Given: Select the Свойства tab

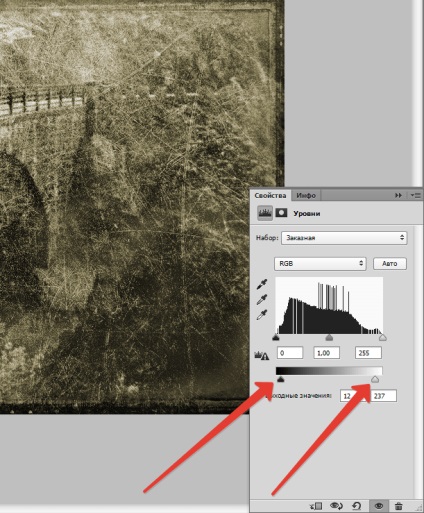Looking at the screenshot, I should click(270, 195).
